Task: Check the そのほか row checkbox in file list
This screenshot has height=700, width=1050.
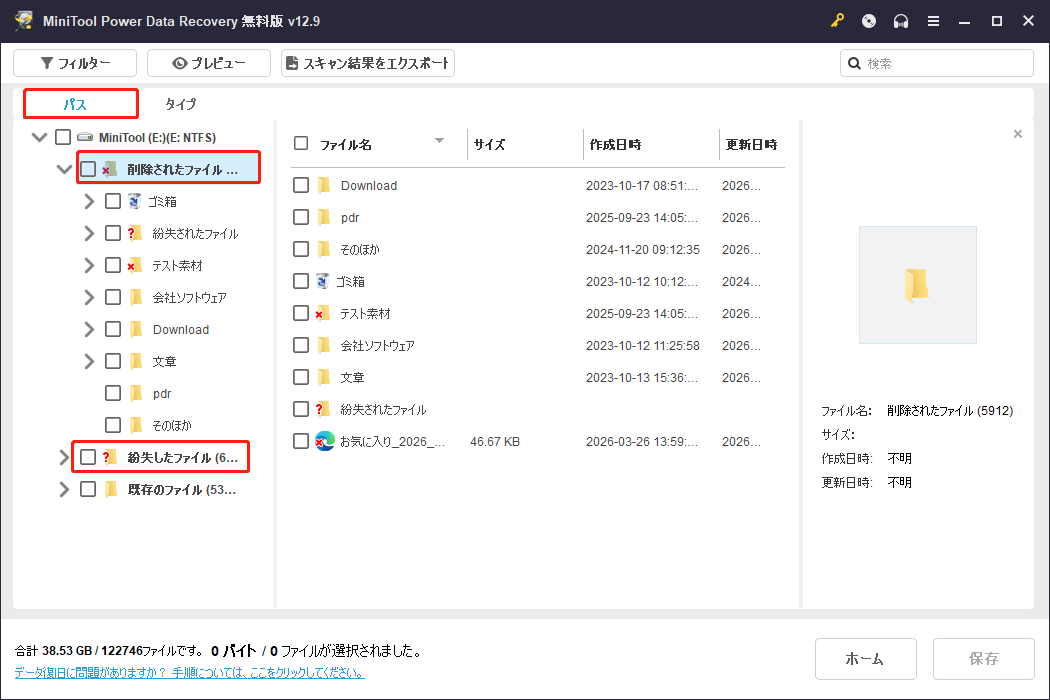Action: click(301, 249)
